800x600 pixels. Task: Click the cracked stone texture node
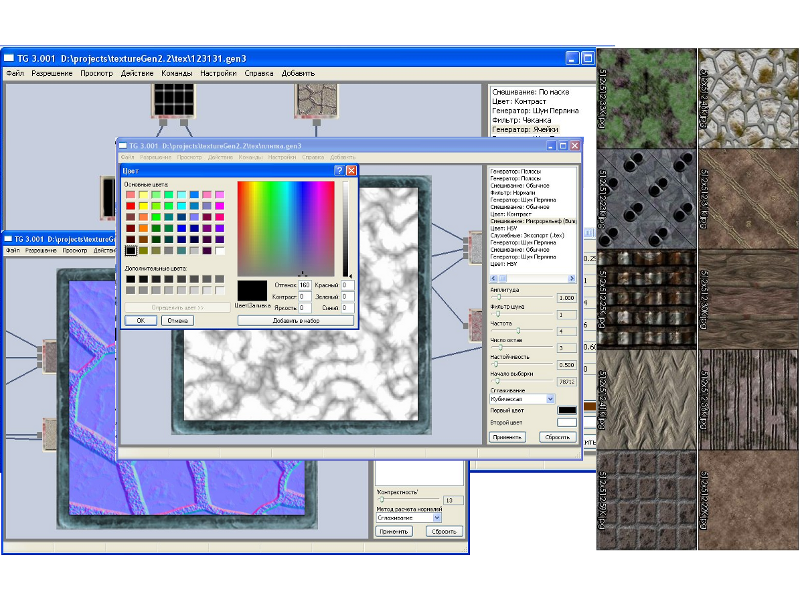coord(320,99)
